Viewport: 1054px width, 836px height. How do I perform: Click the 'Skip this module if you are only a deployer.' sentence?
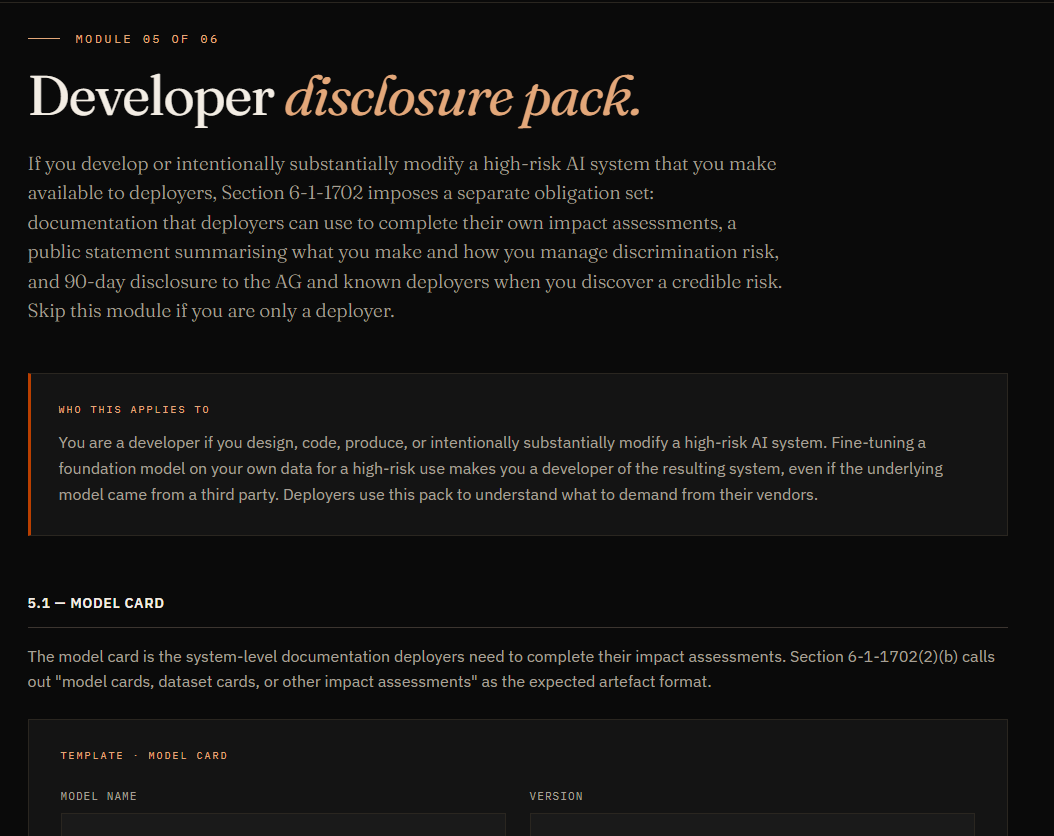click(211, 311)
